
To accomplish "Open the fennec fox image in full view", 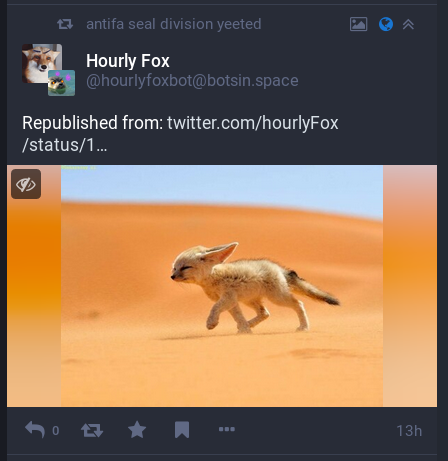I will coord(222,286).
